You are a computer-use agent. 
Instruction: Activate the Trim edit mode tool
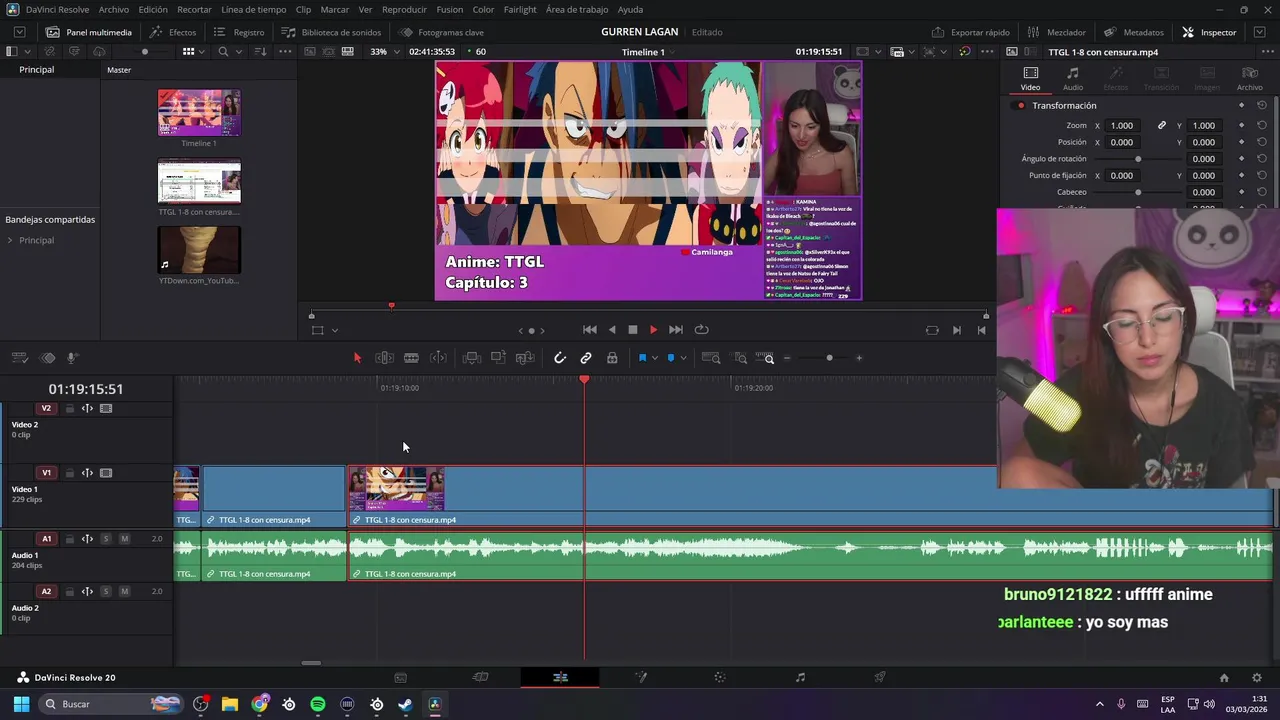384,358
